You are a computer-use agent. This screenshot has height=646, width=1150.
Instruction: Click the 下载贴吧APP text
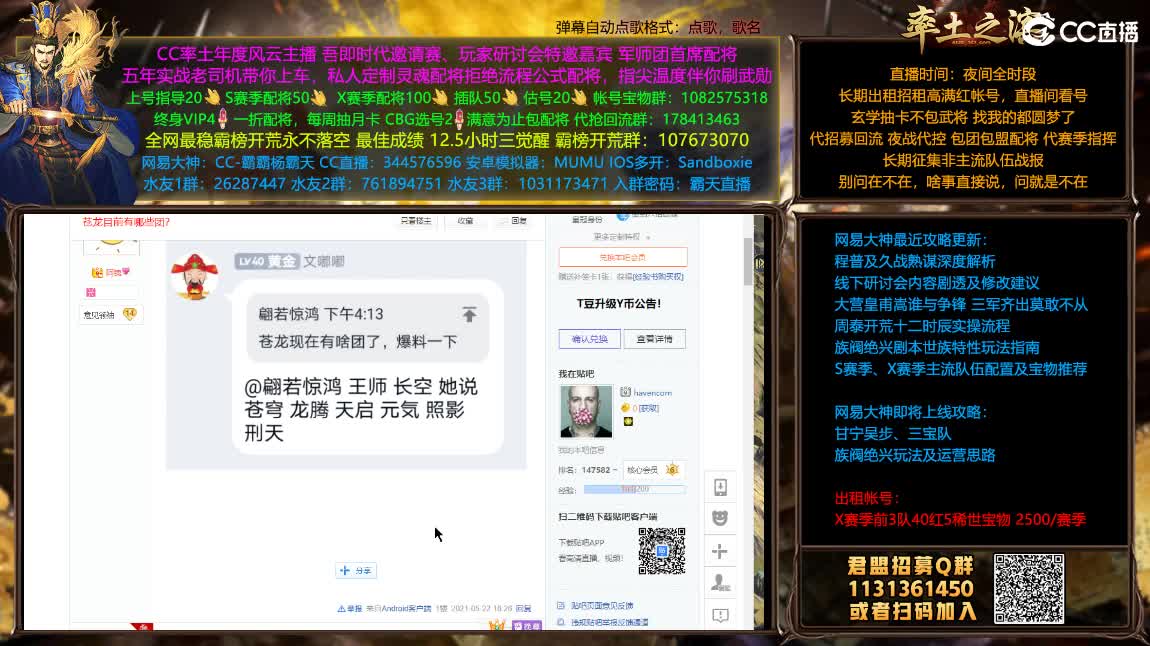tap(581, 543)
